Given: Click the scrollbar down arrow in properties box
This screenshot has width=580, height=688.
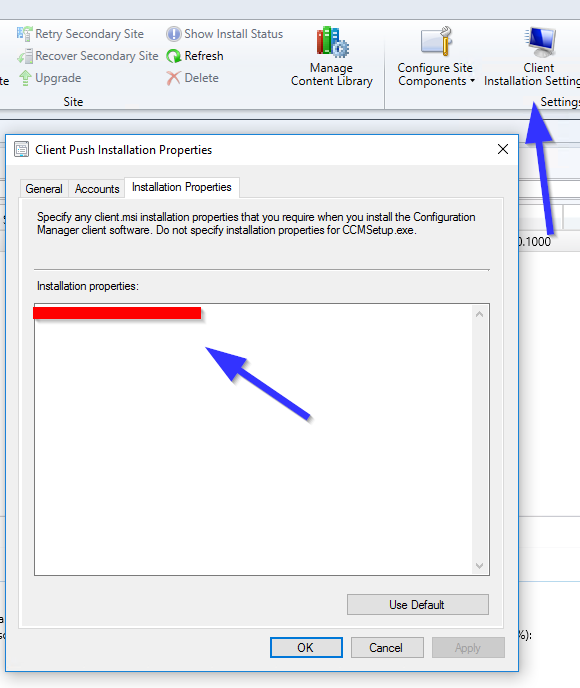Looking at the screenshot, I should tap(480, 566).
